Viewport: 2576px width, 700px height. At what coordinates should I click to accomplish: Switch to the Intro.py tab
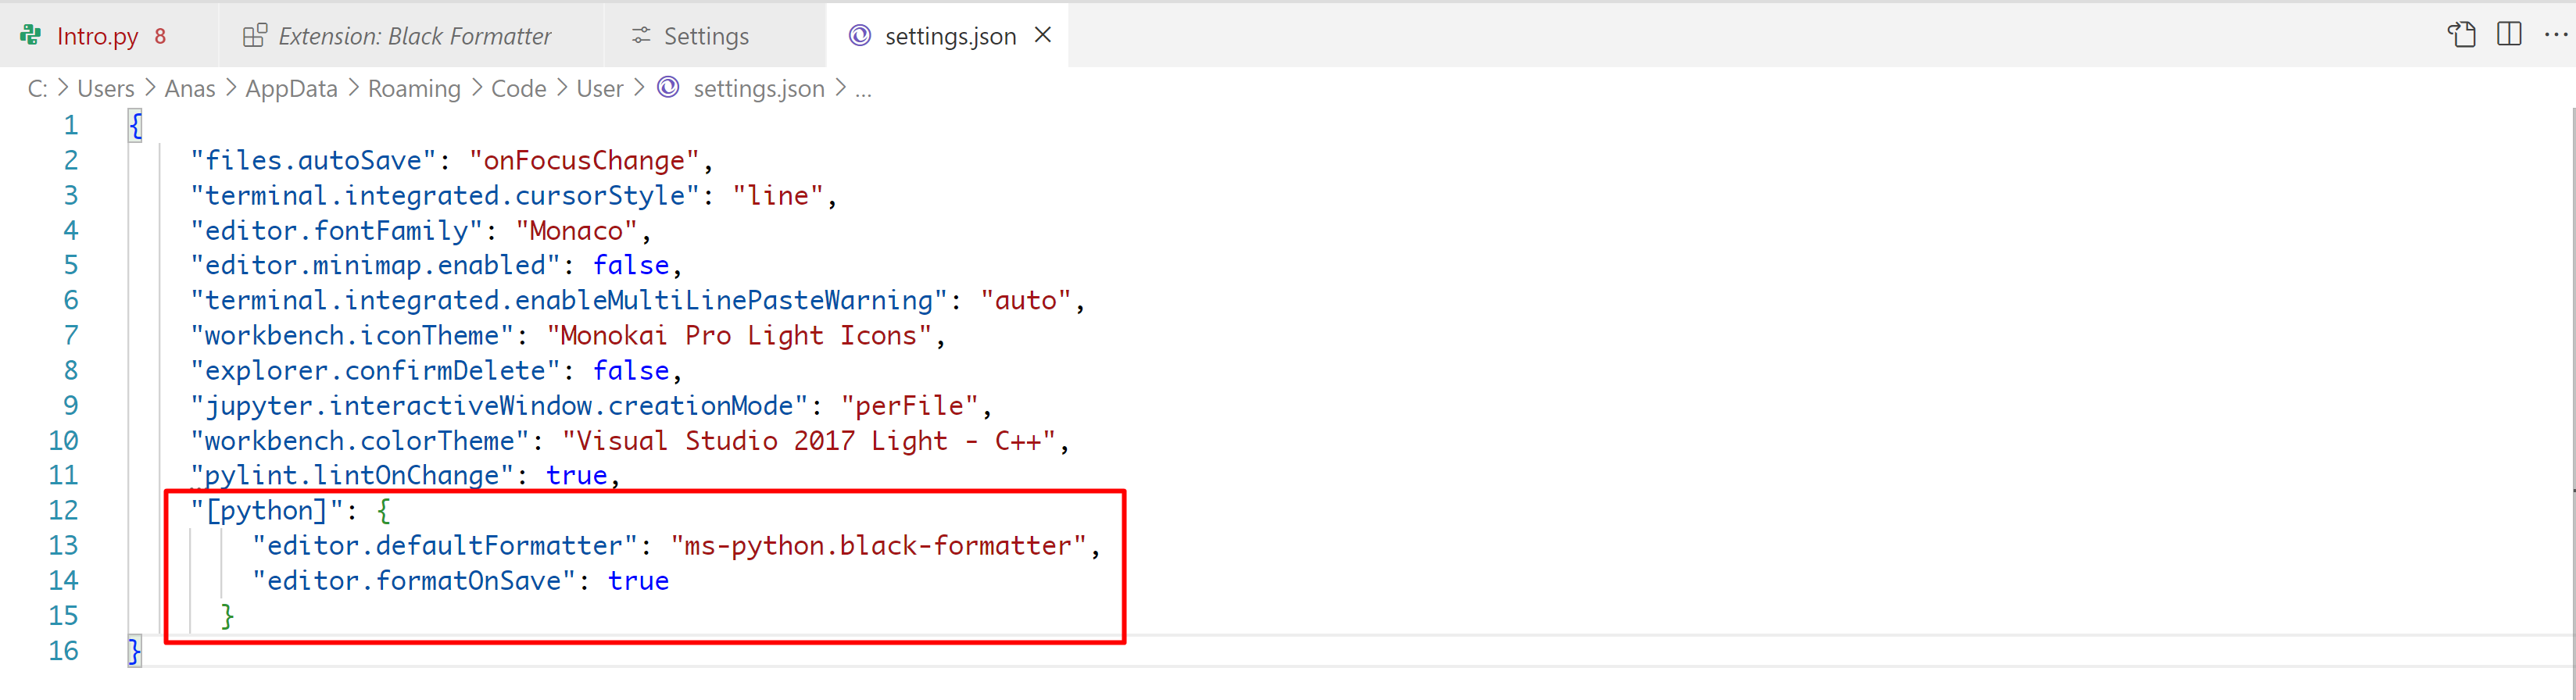click(97, 36)
